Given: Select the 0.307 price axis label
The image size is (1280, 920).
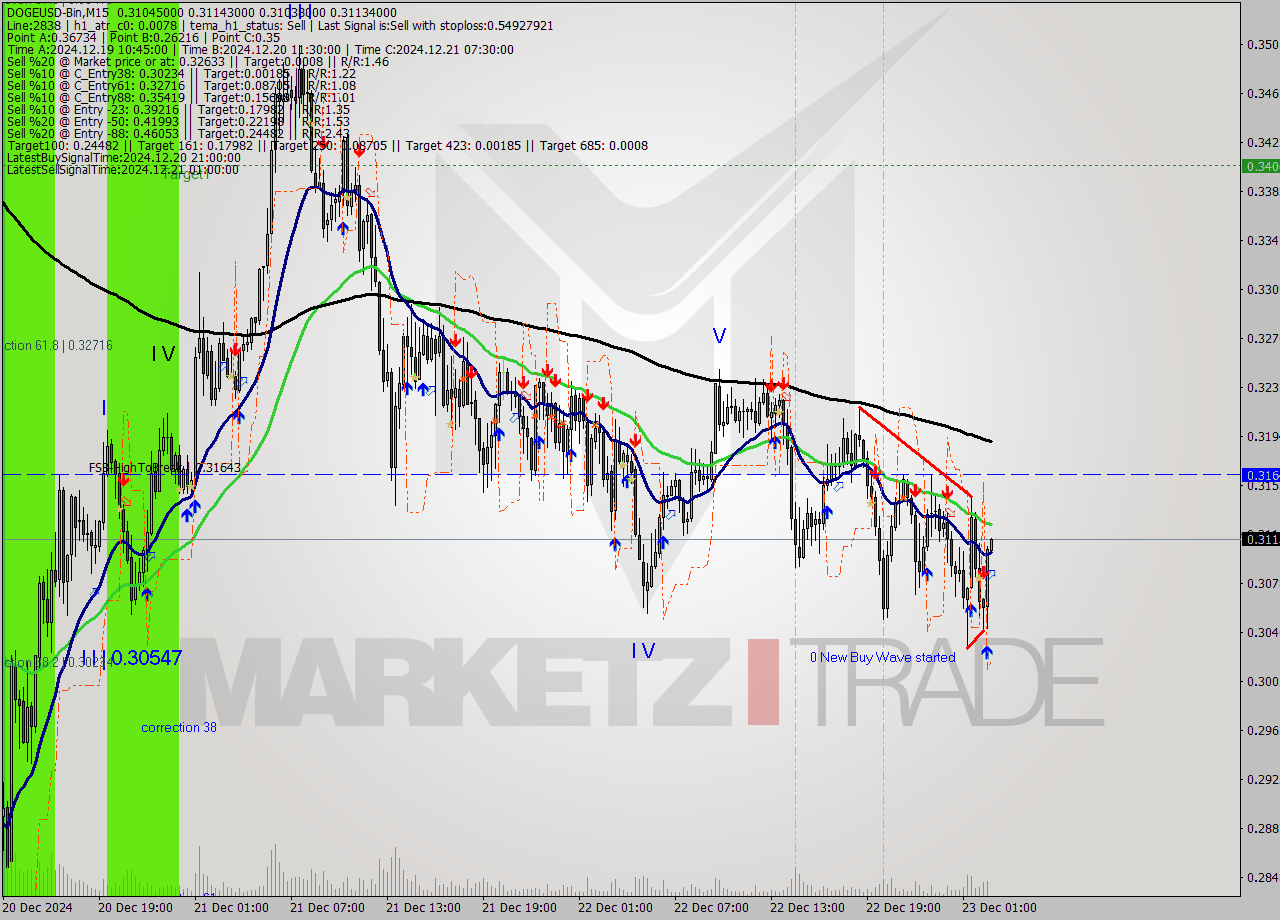Looking at the screenshot, I should pos(1262,583).
